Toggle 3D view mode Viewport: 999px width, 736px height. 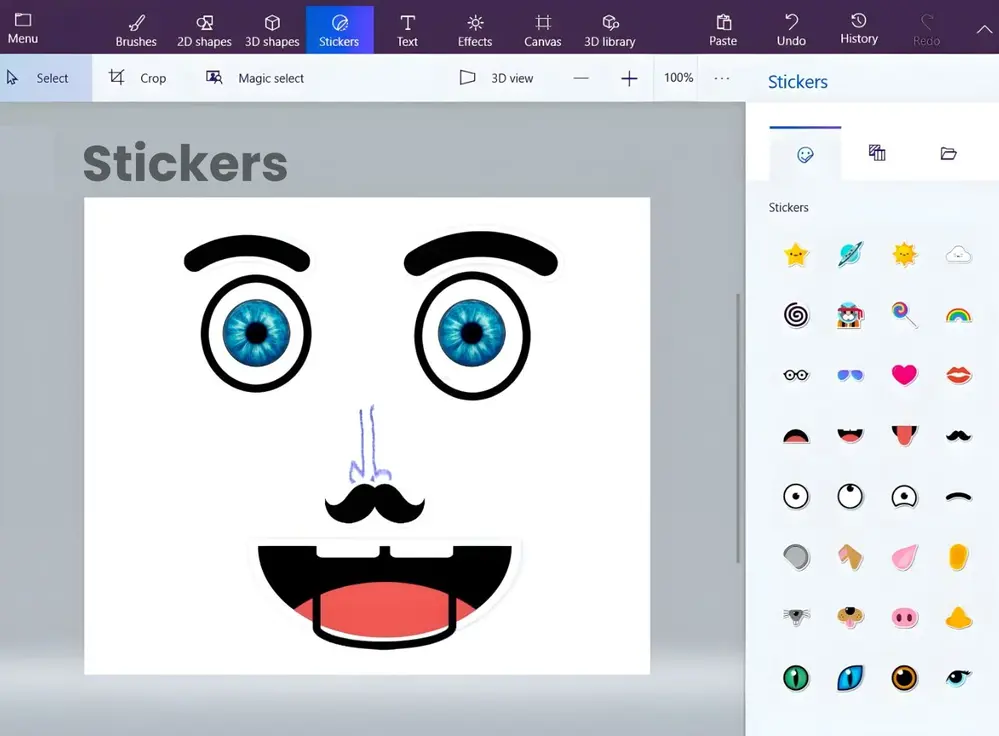(499, 77)
